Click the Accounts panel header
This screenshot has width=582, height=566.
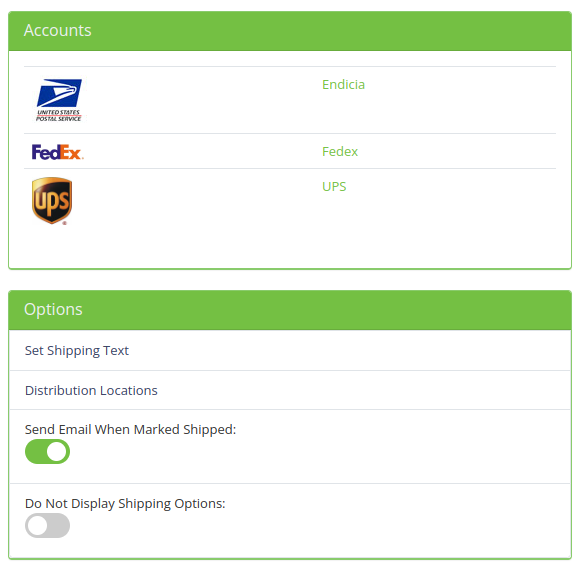point(290,31)
